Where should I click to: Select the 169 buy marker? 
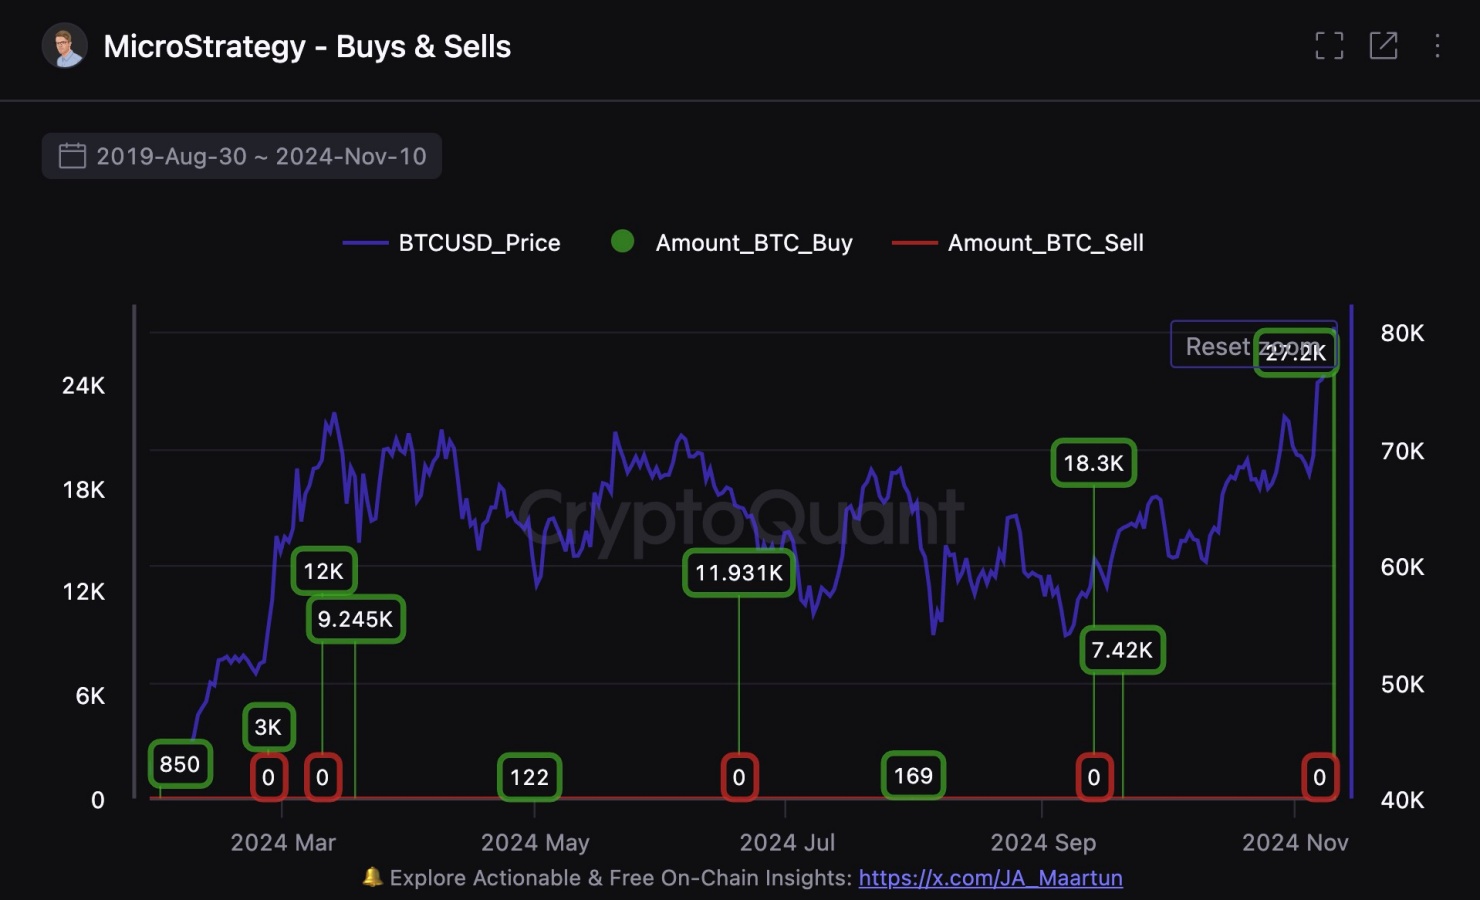(913, 775)
